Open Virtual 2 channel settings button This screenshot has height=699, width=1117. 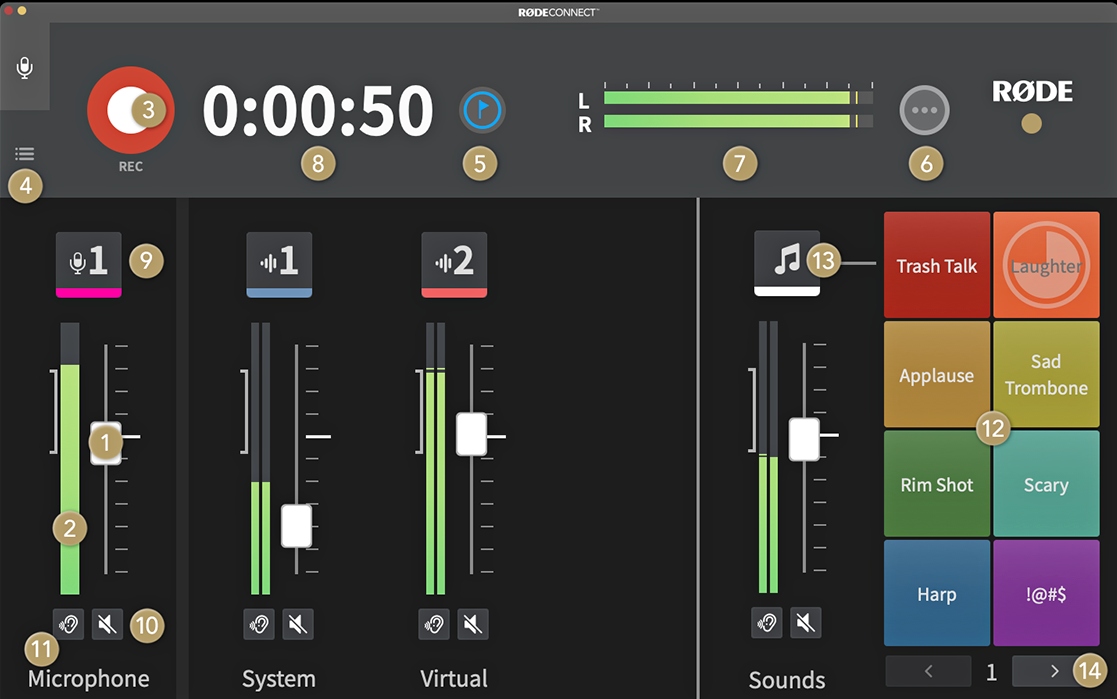tap(454, 262)
